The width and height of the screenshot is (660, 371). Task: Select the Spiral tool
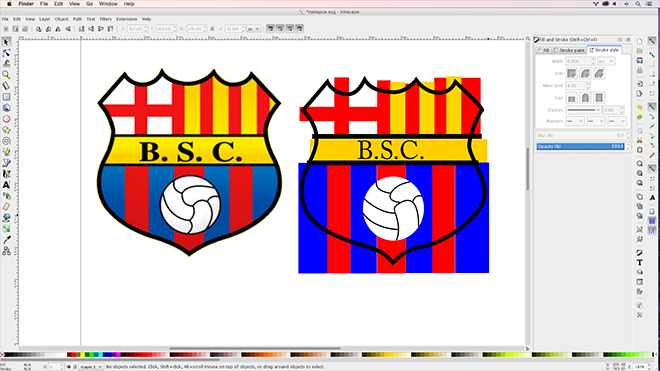[x=6, y=141]
